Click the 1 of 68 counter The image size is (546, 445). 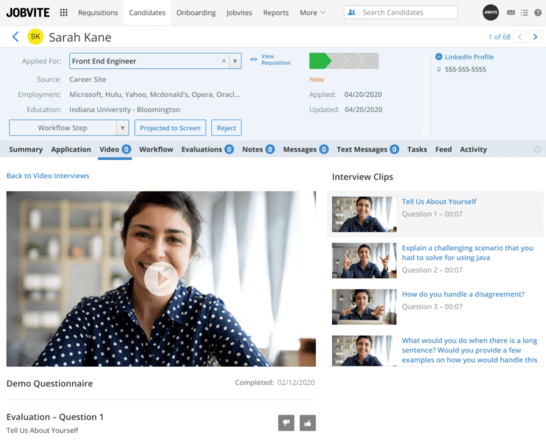coord(499,37)
